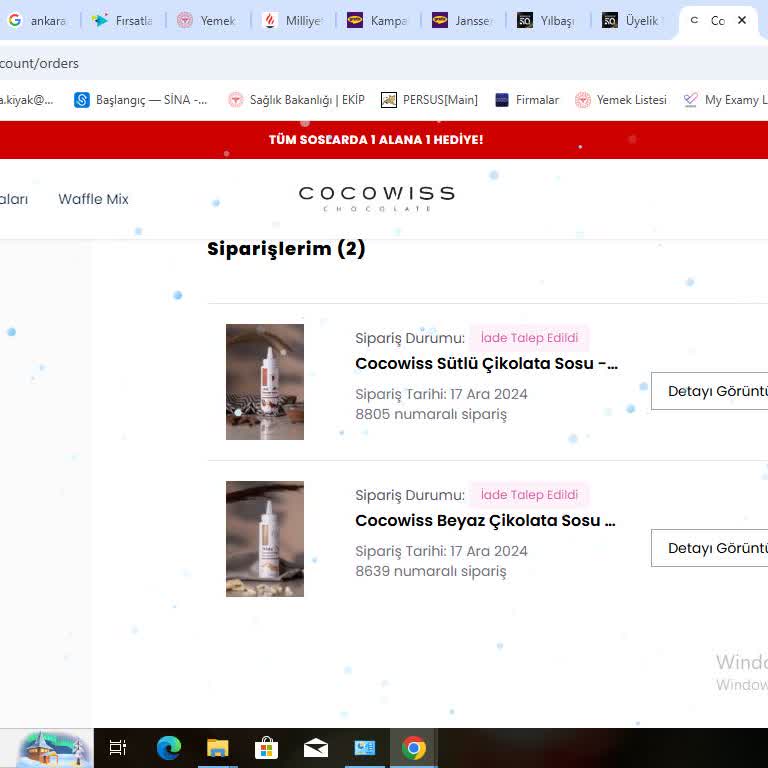
Task: Close the active Cocowiss browser tab
Action: tap(742, 20)
